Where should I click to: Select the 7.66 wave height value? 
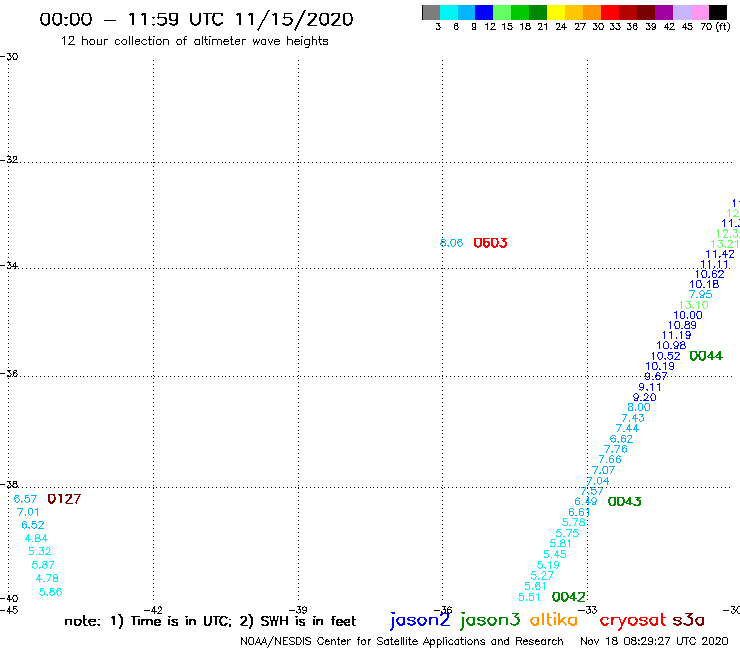tap(610, 459)
